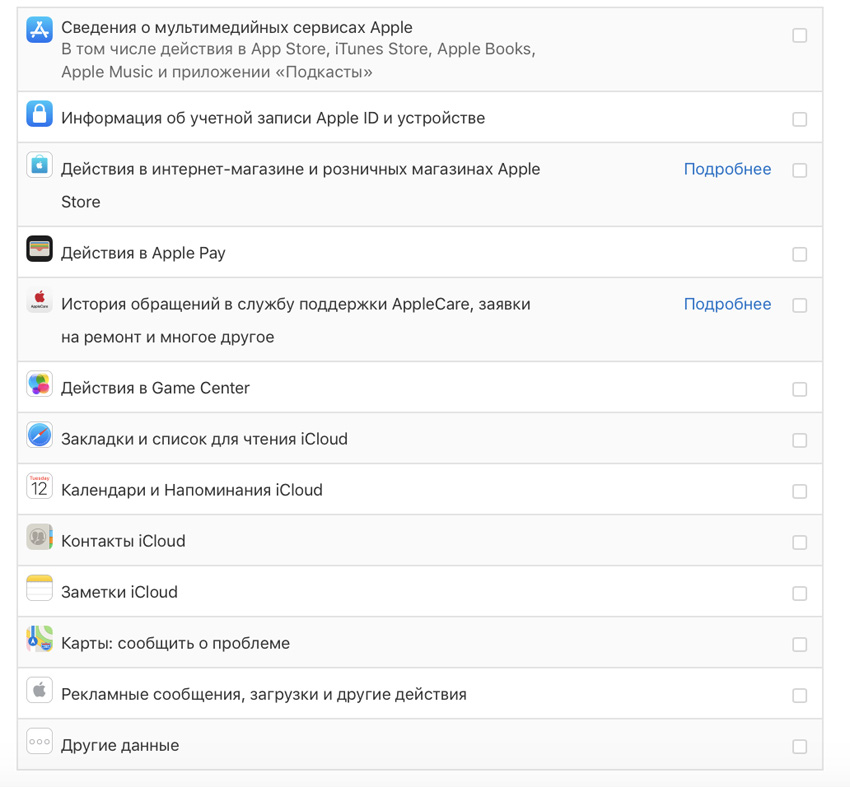Check the AppleCare support history box
850x787 pixels.
[x=800, y=305]
